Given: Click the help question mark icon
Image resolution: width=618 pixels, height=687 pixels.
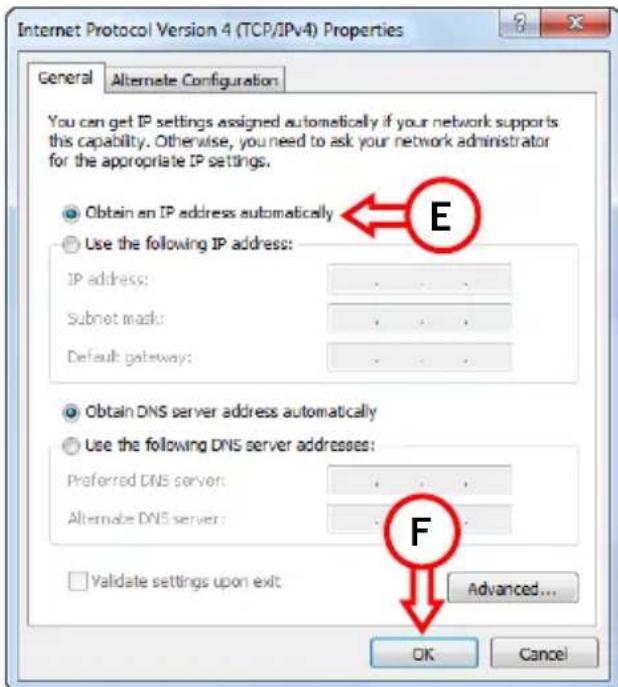Looking at the screenshot, I should [x=520, y=23].
